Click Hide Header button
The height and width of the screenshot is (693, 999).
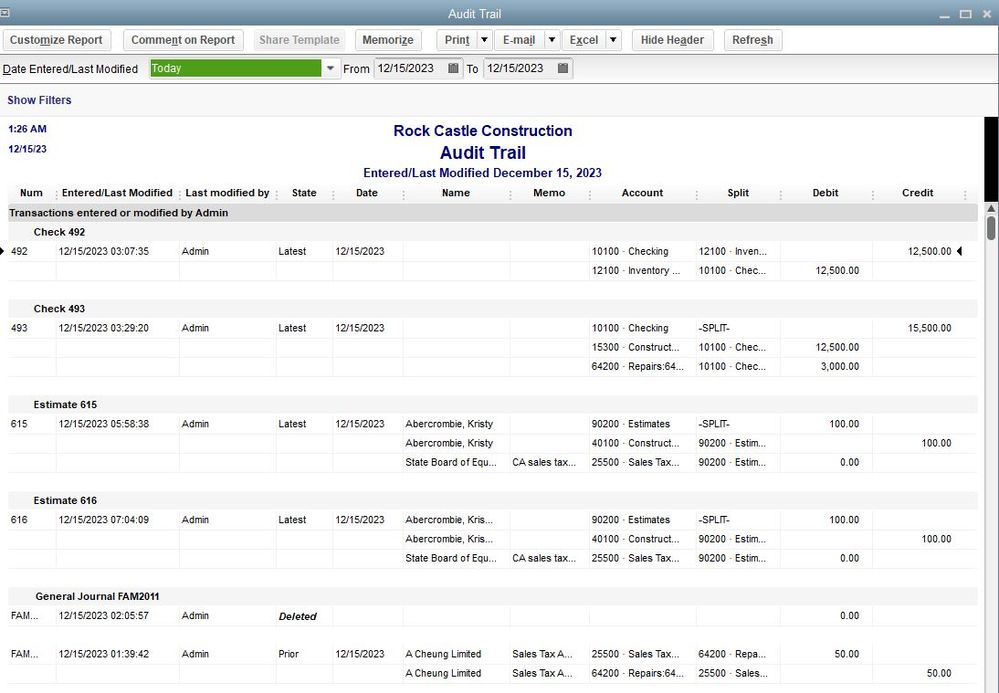tap(672, 40)
